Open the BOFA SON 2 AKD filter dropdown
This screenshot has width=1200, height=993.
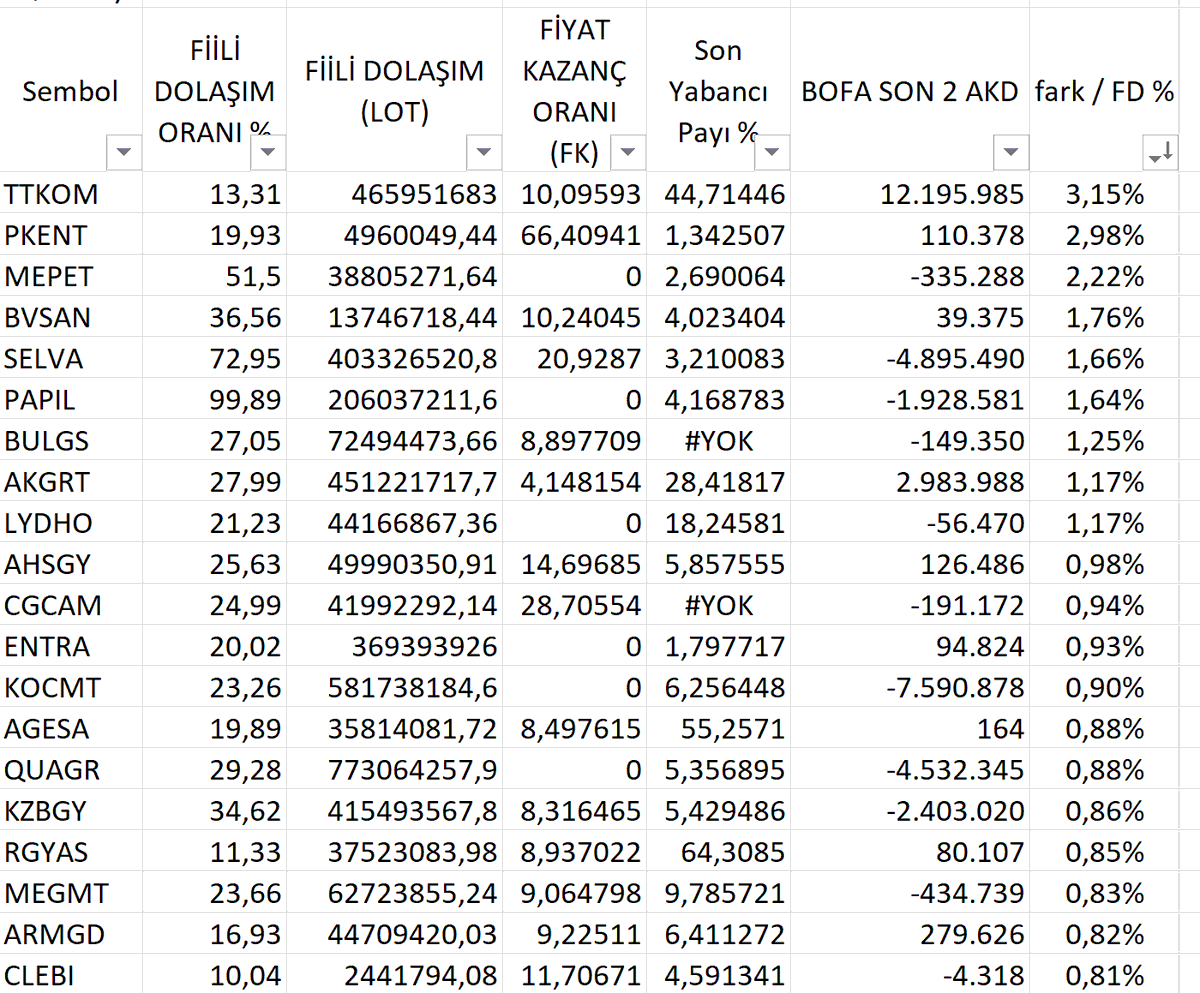pos(1011,152)
